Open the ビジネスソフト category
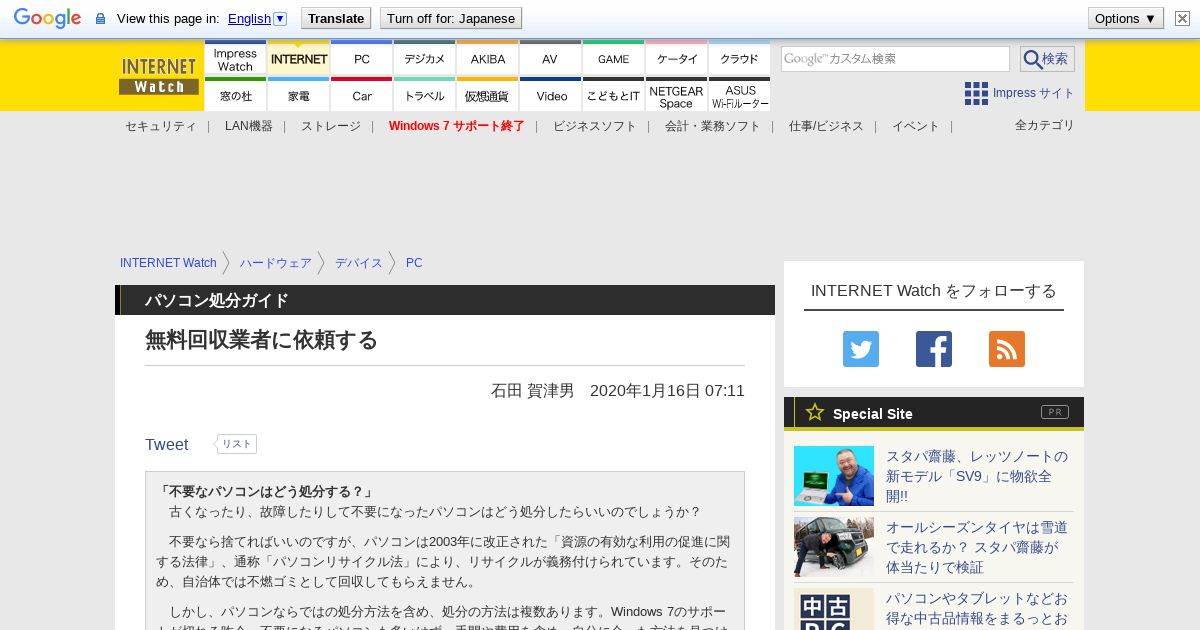The width and height of the screenshot is (1200, 630). [594, 126]
